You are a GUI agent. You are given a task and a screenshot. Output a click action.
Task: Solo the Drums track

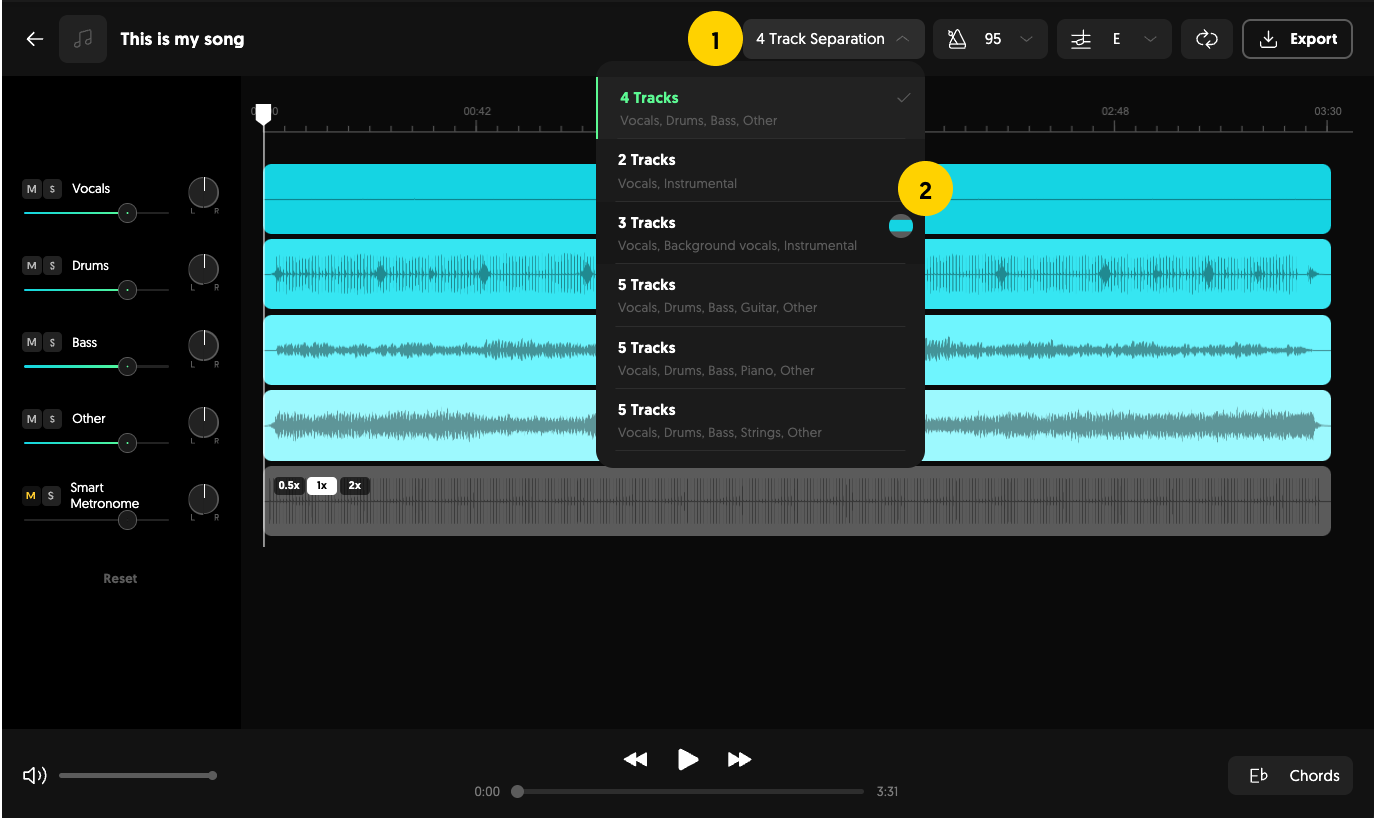coord(52,266)
